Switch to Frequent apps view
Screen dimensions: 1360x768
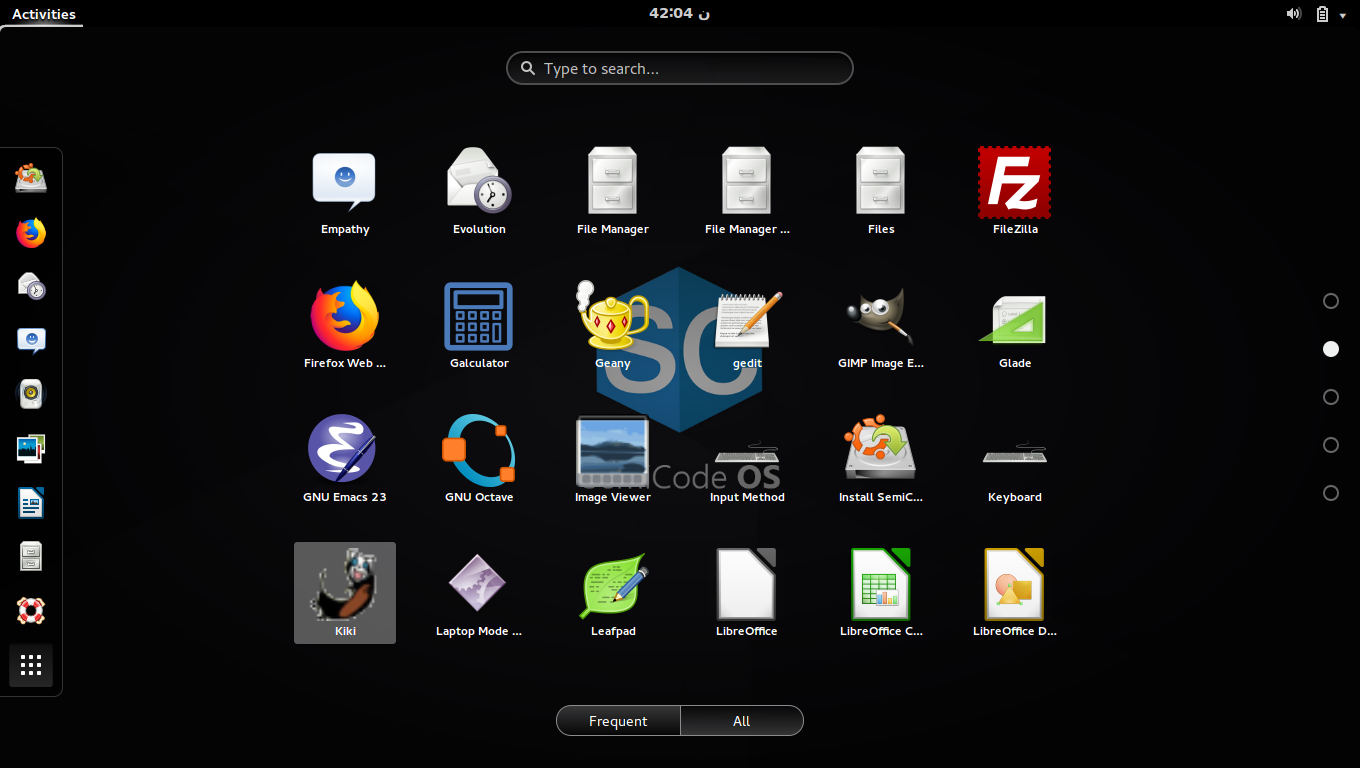click(618, 721)
